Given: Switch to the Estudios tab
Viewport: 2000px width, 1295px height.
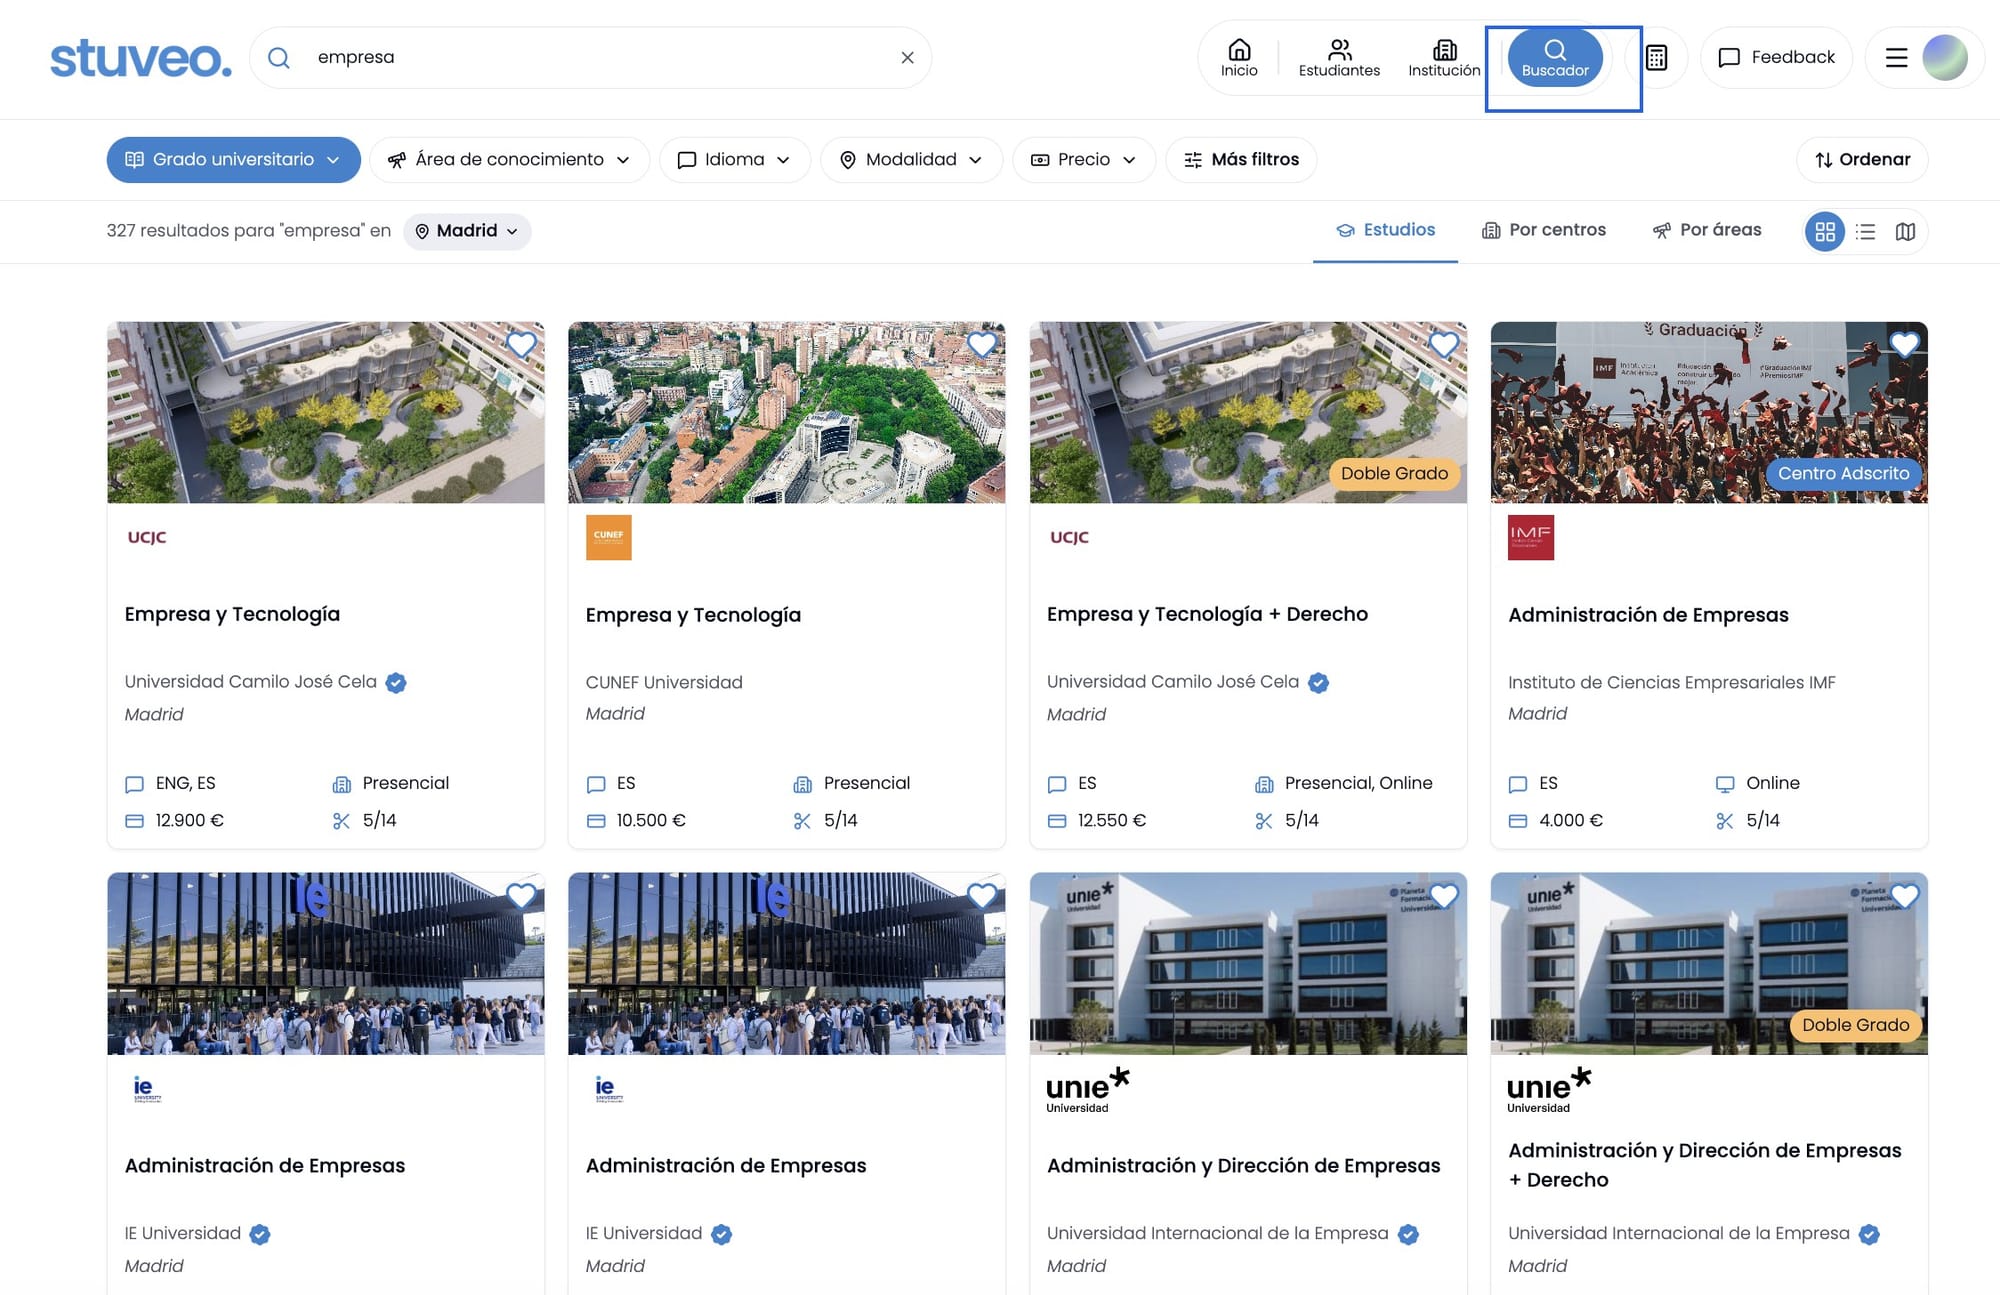Looking at the screenshot, I should (x=1385, y=231).
